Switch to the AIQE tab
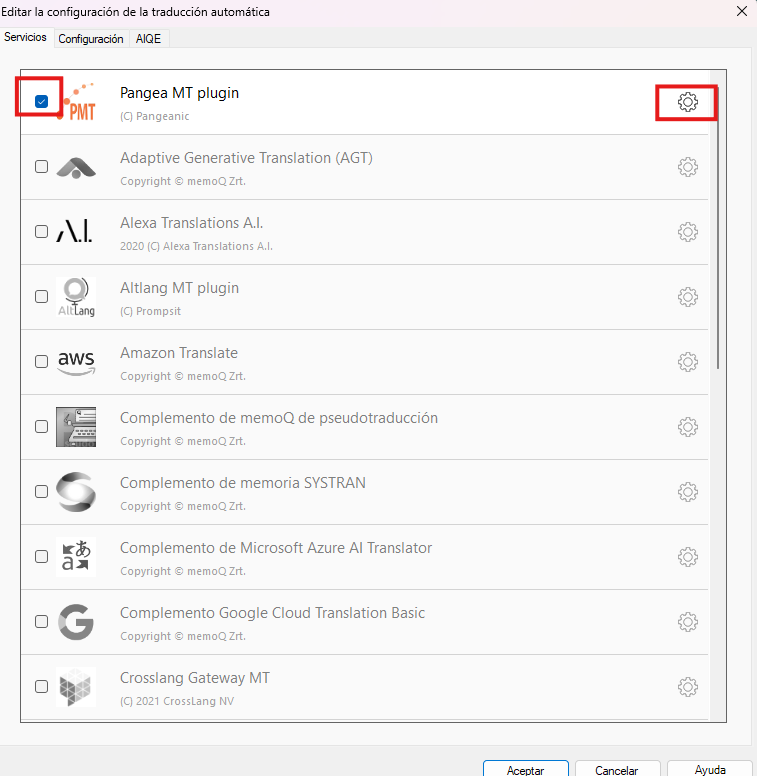 (x=148, y=39)
